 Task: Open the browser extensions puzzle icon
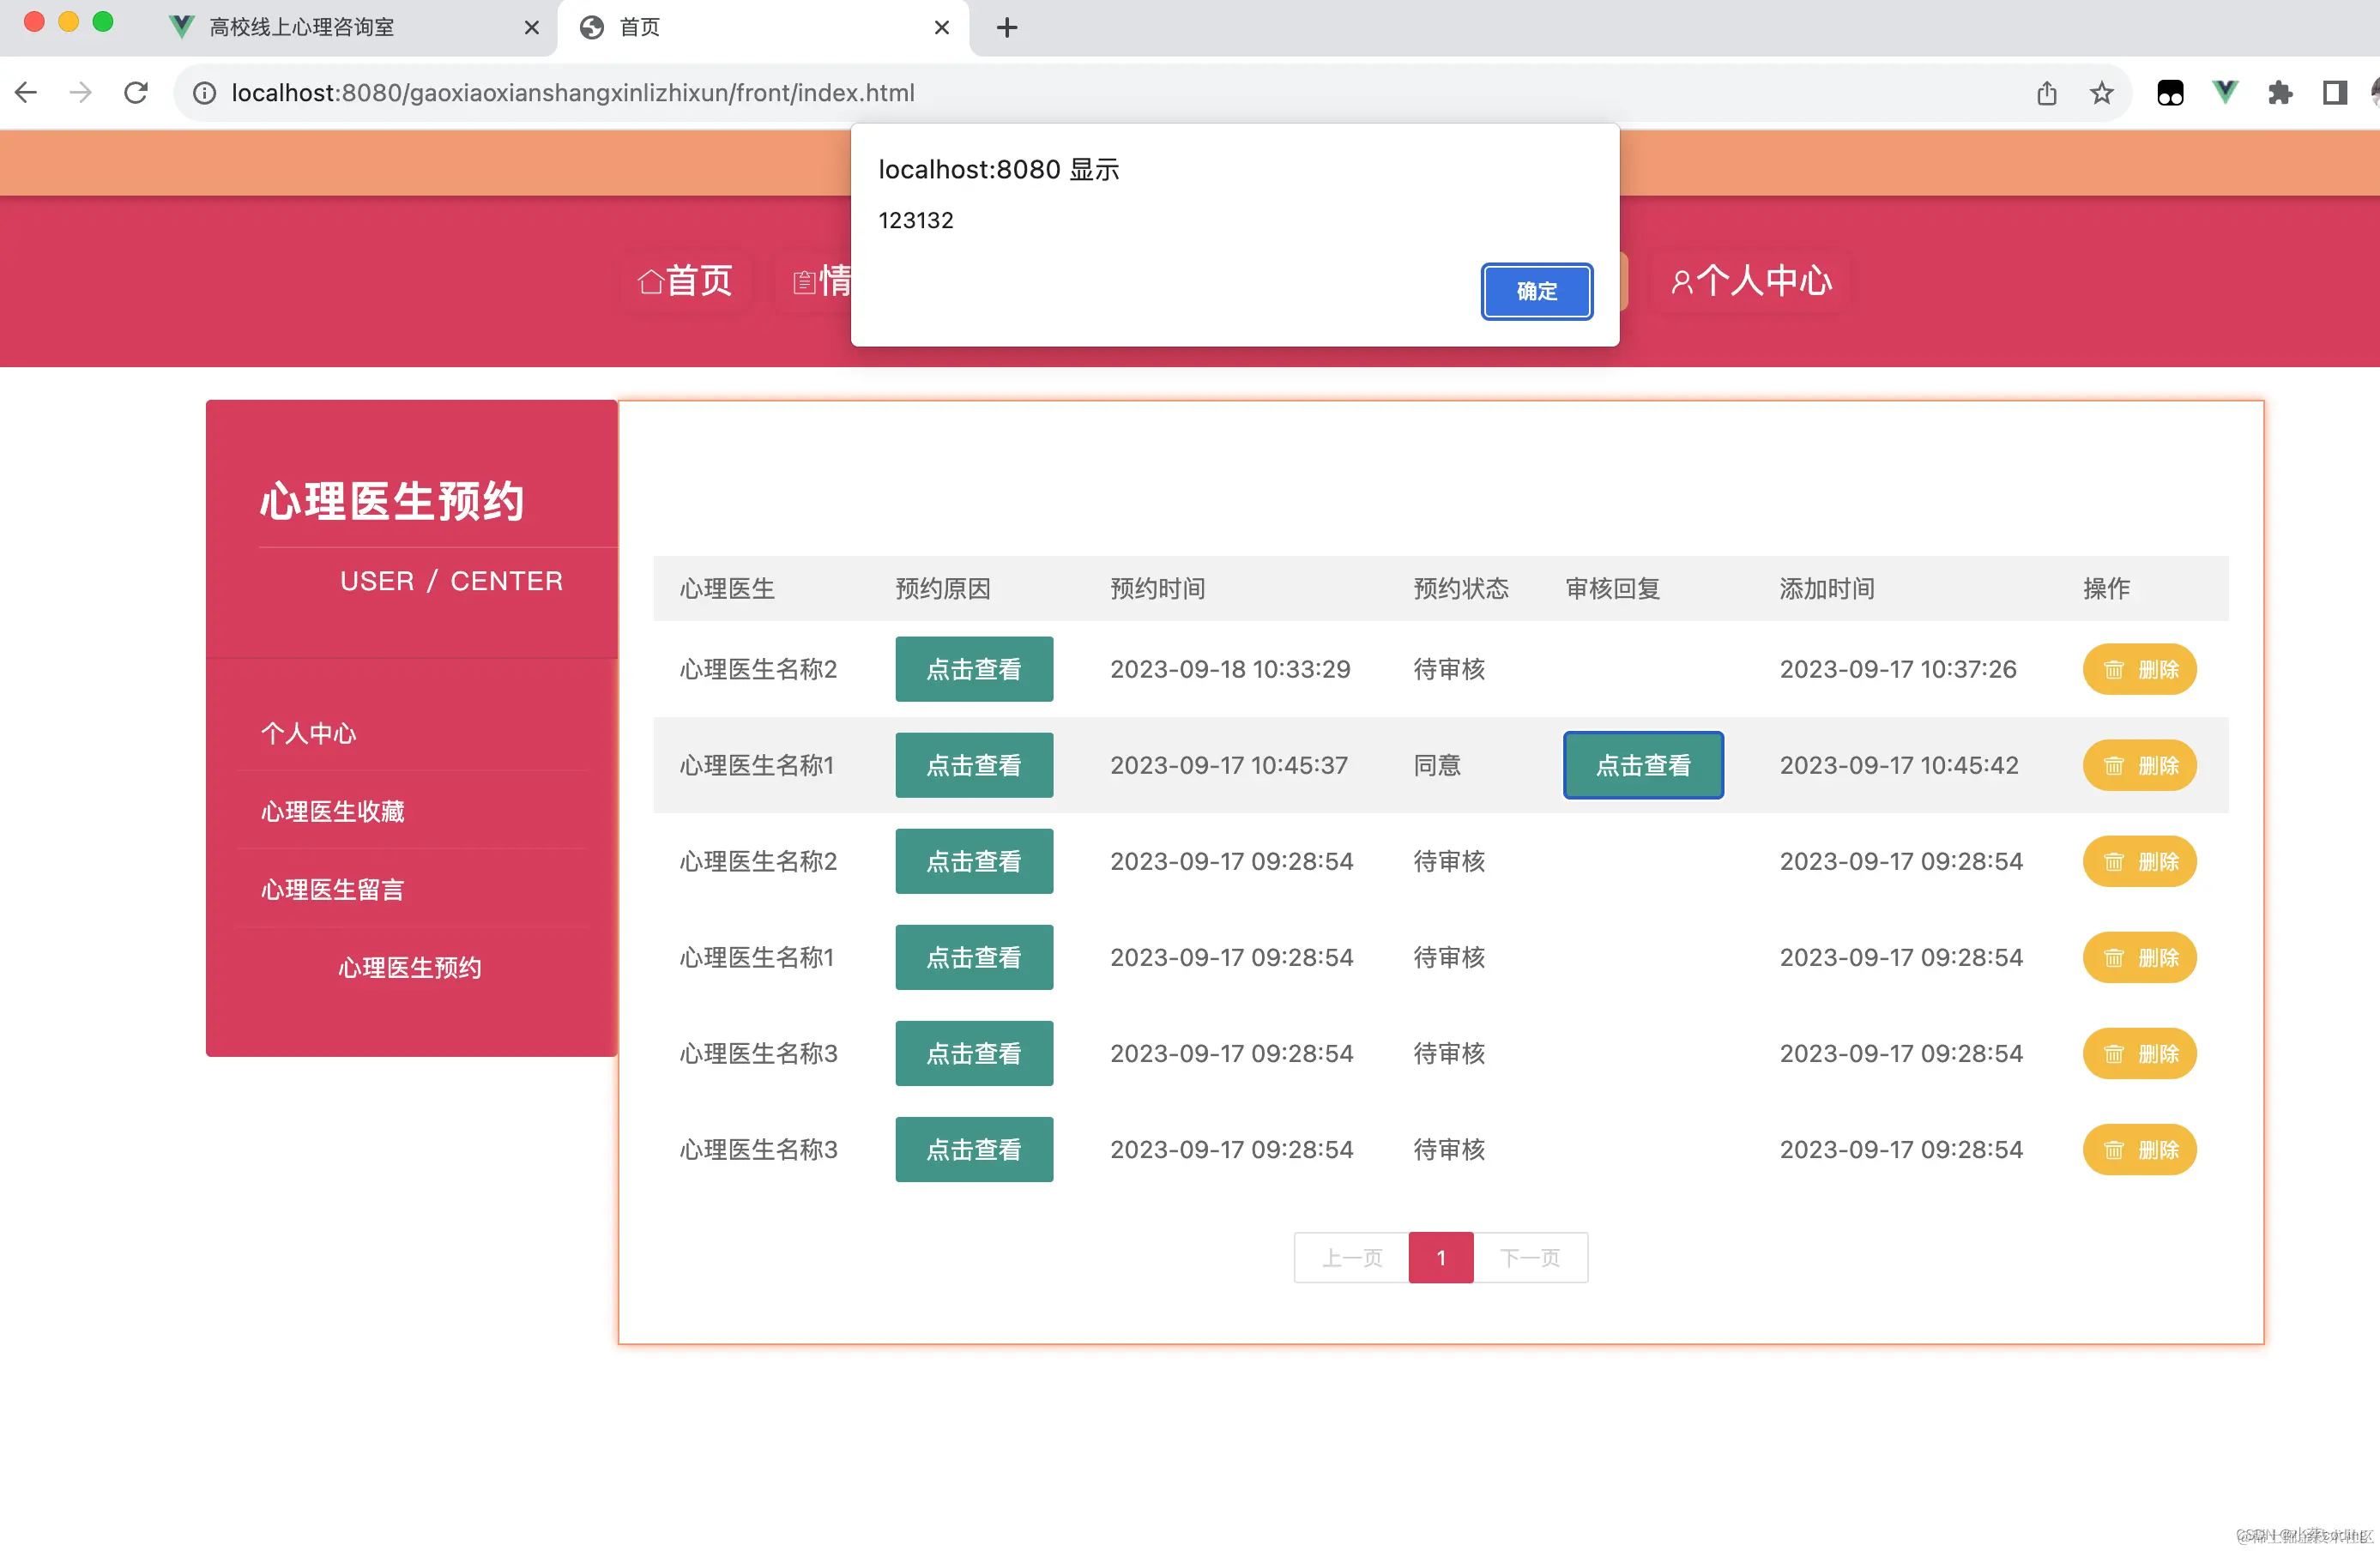(x=2281, y=92)
